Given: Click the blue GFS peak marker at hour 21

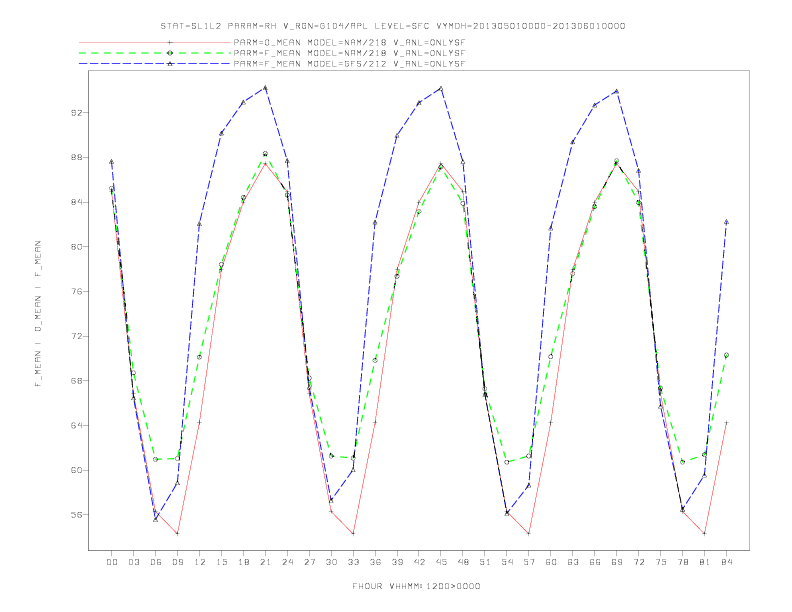Looking at the screenshot, I should (265, 87).
